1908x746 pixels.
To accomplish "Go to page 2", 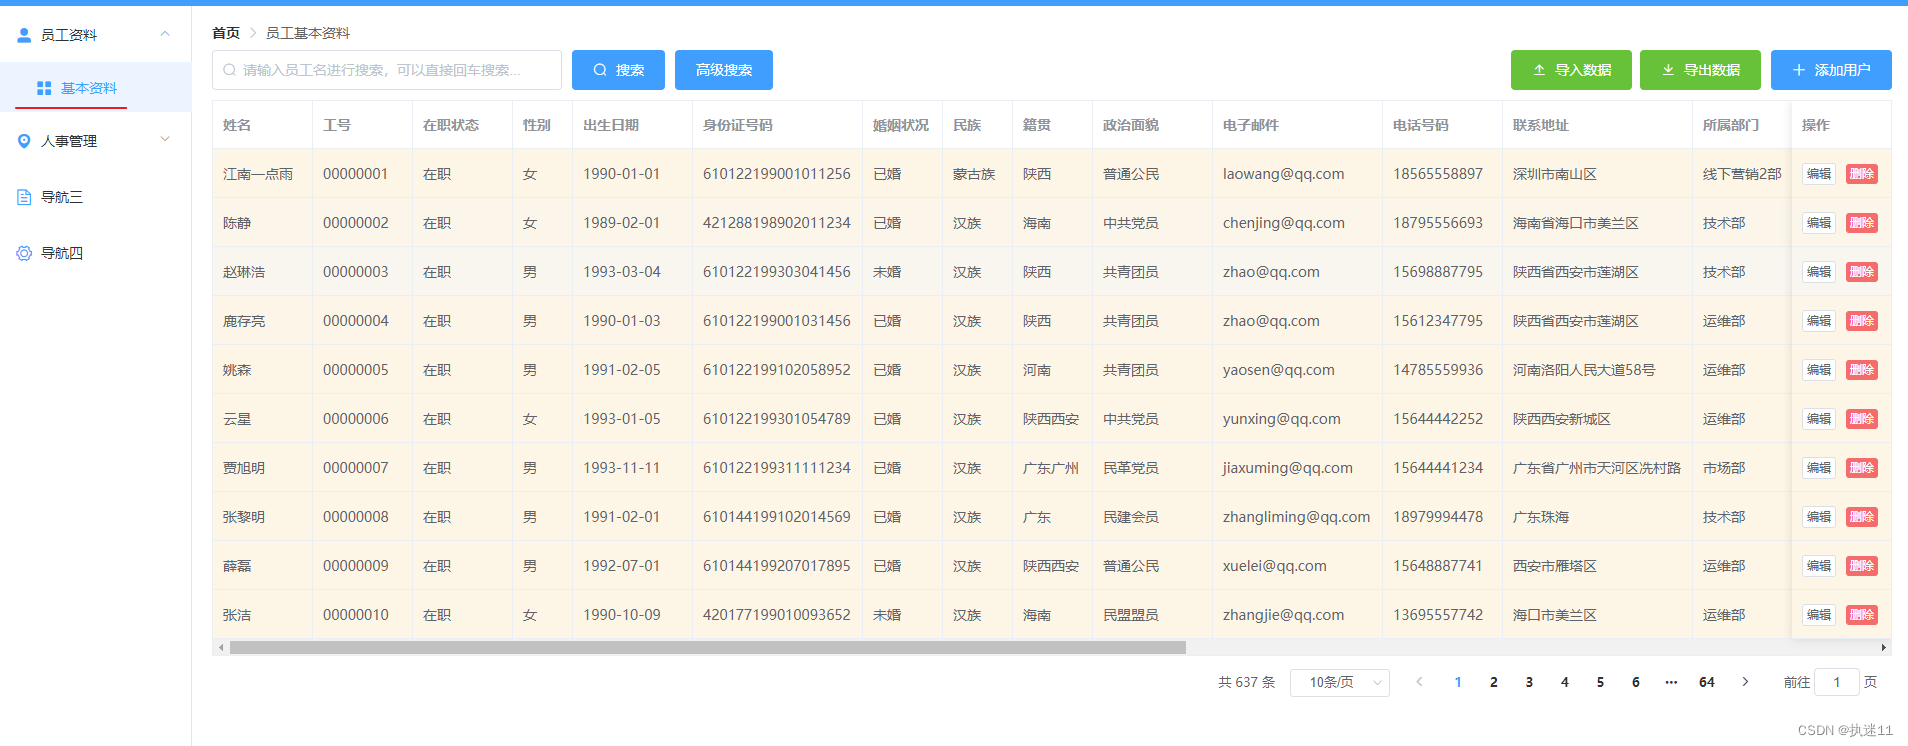I will [1494, 682].
